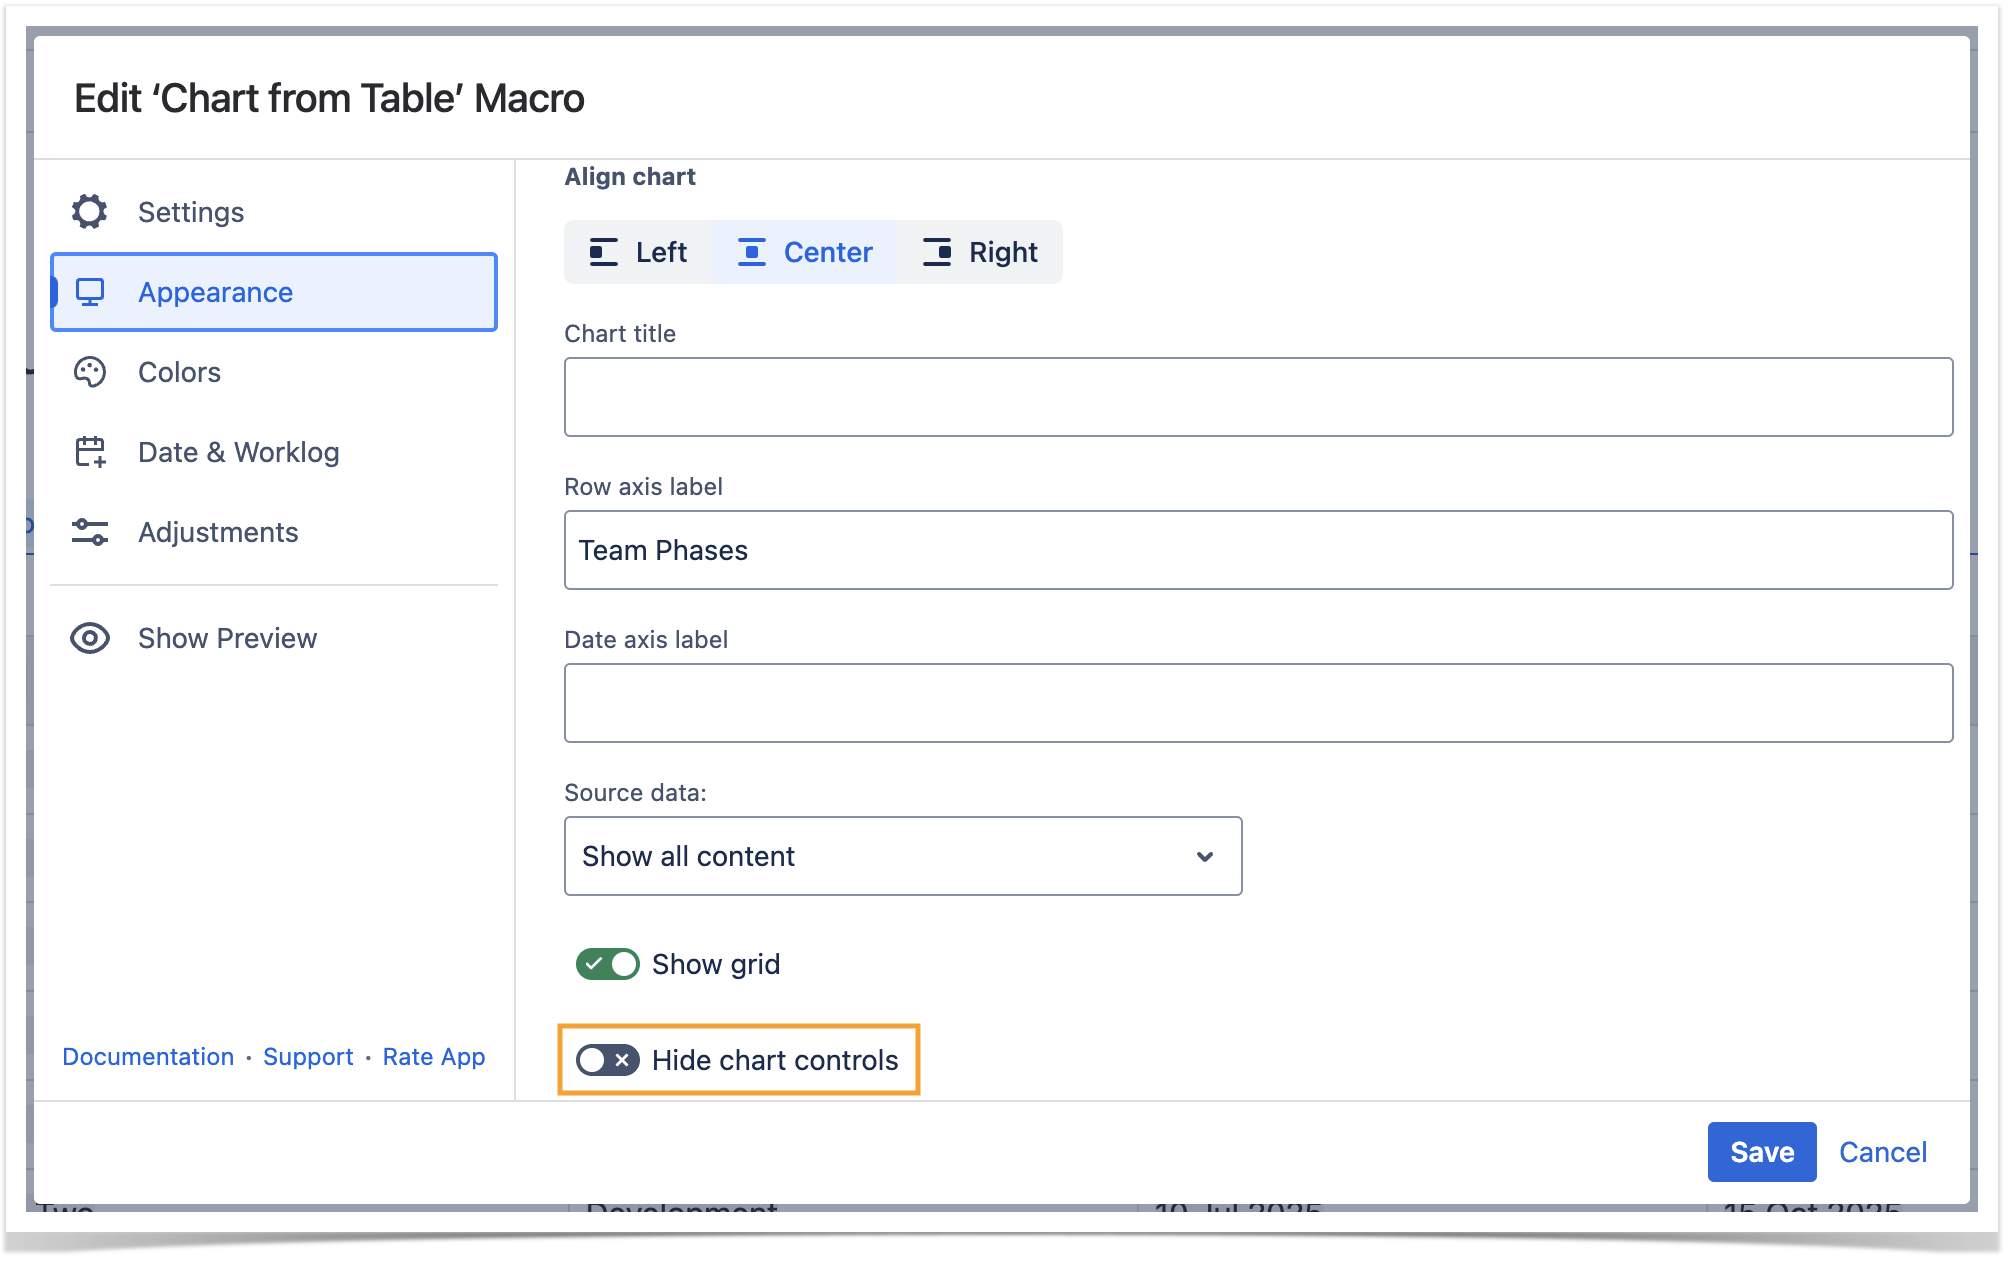Click the Colors palette icon
The height and width of the screenshot is (1261, 2012).
point(90,372)
